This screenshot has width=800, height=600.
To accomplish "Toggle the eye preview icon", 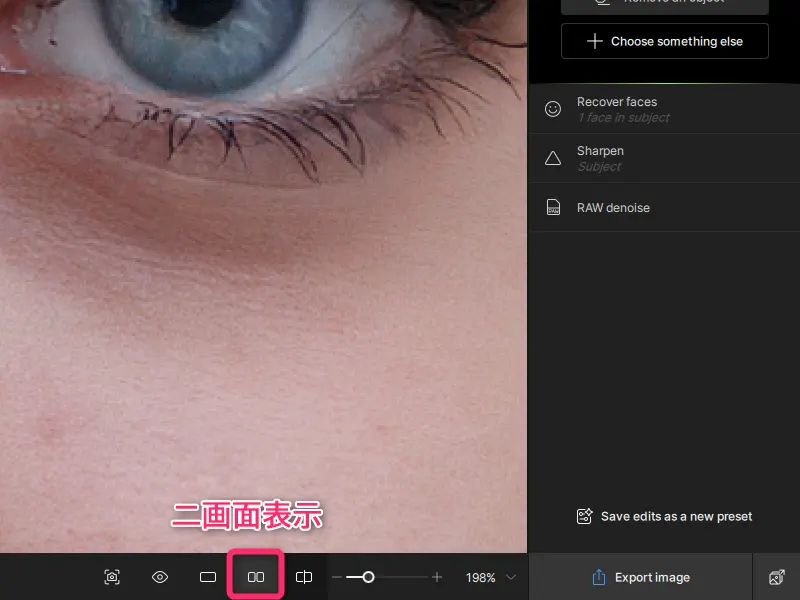I will (160, 577).
